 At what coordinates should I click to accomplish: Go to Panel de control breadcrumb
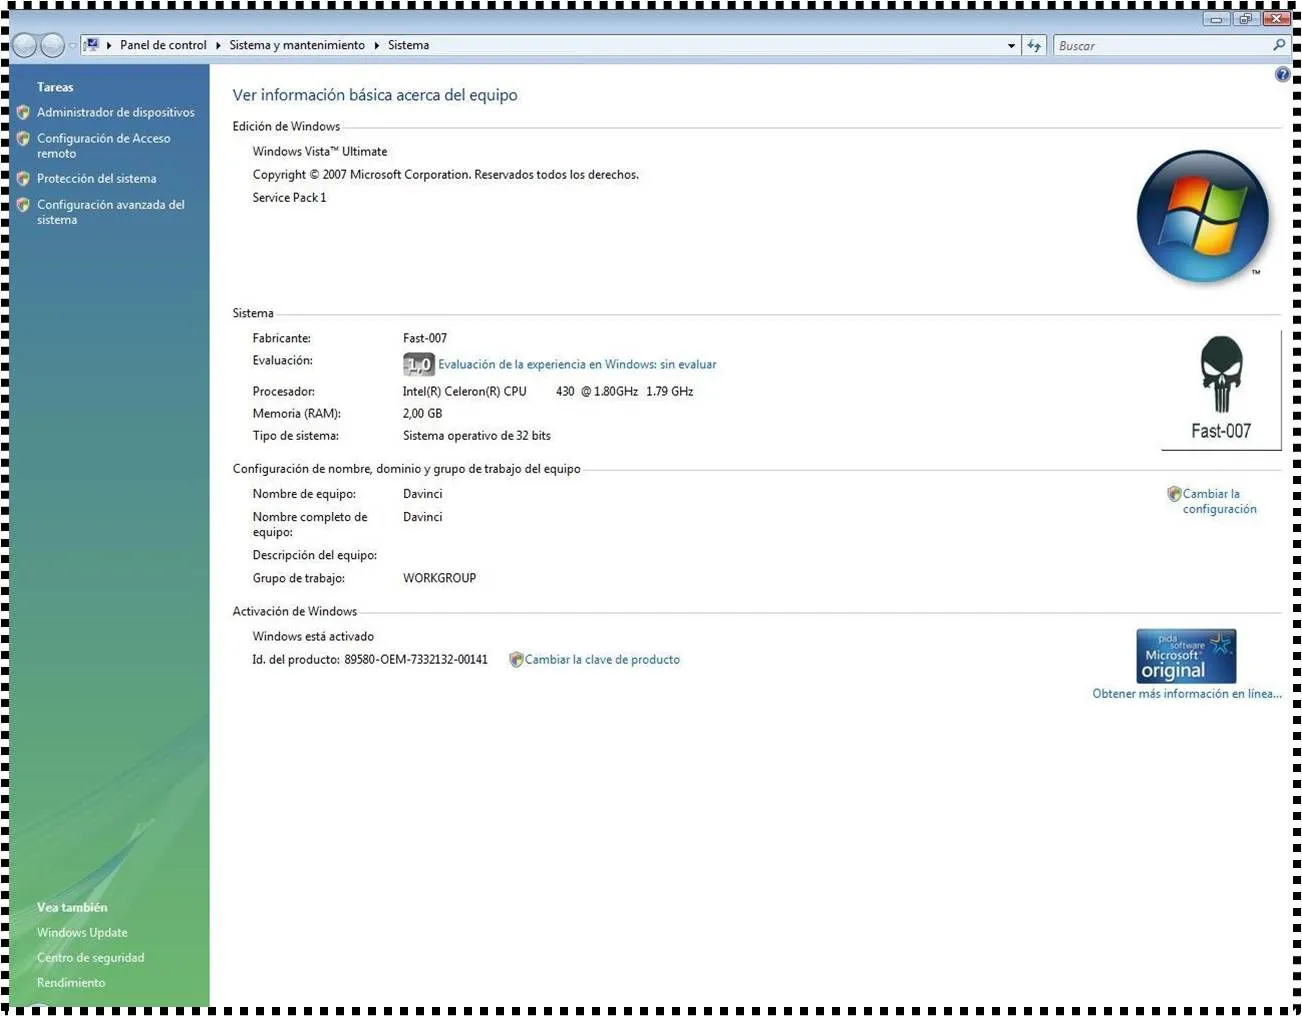[x=163, y=45]
